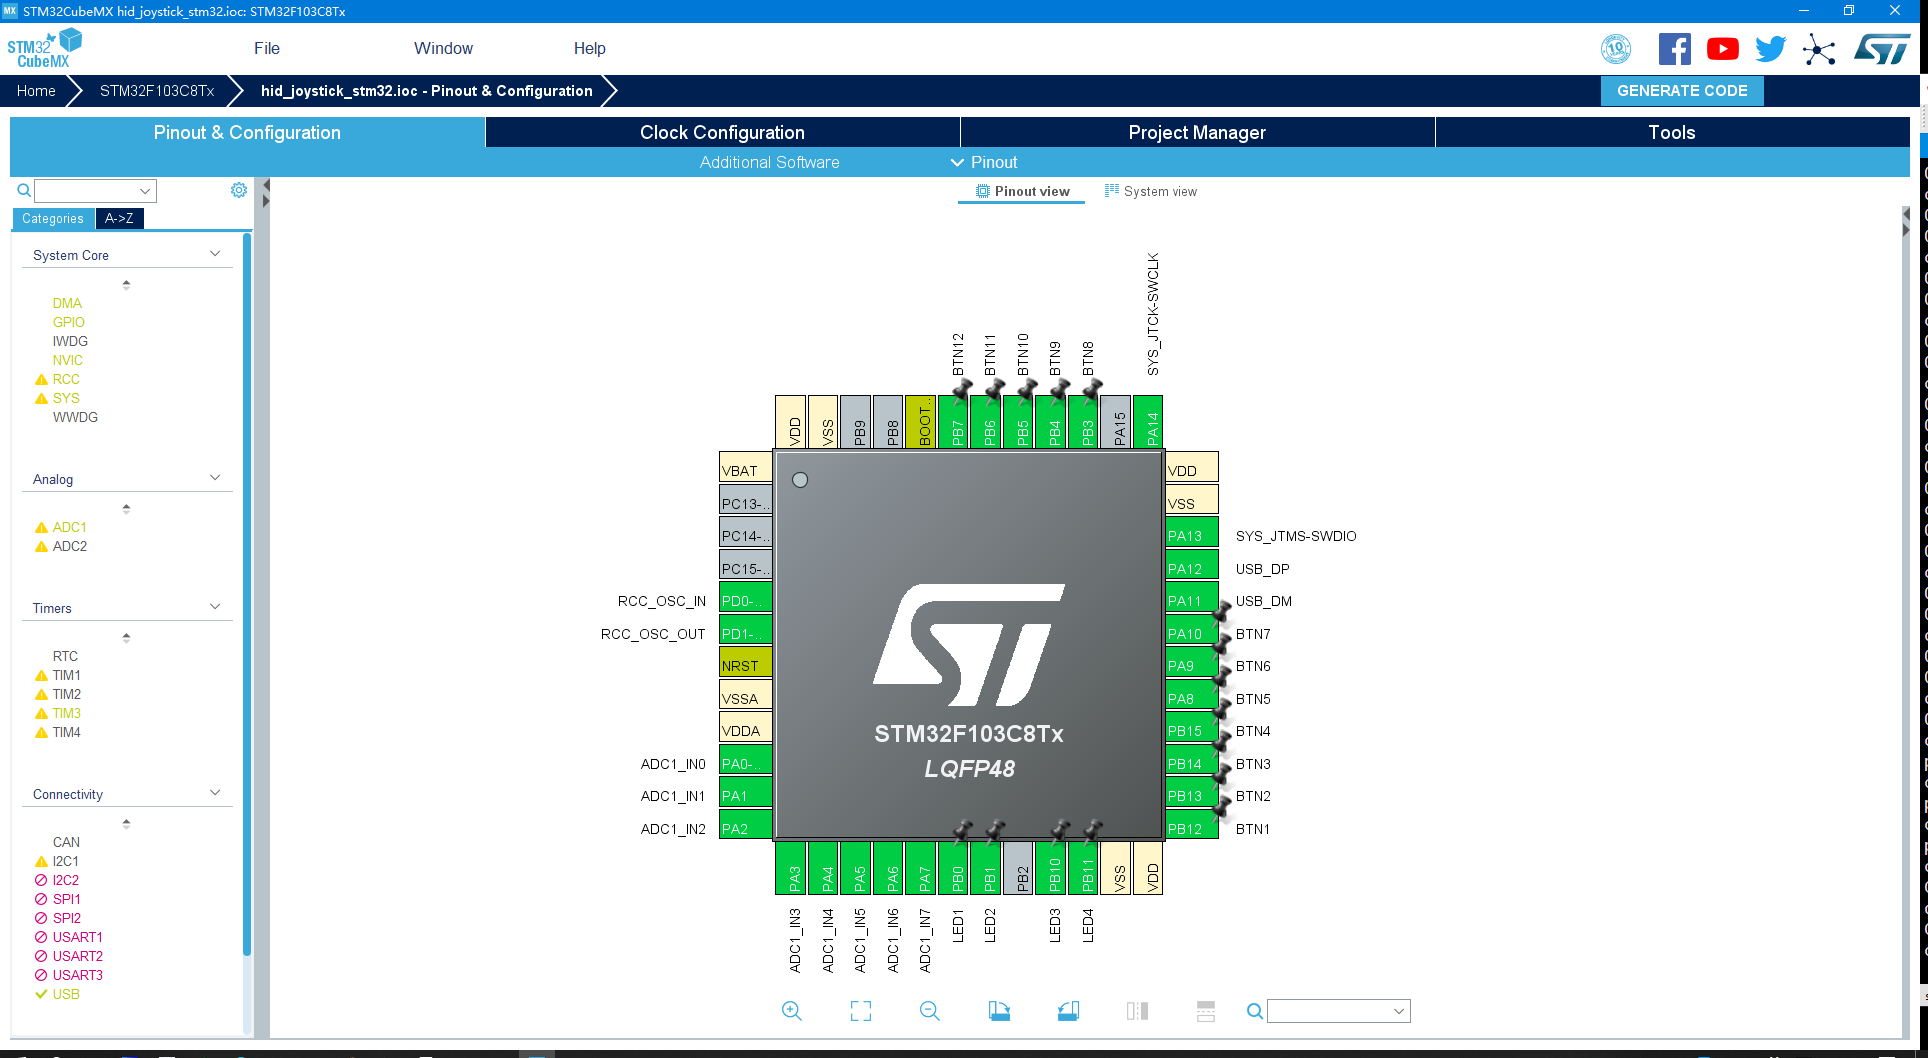Viewport: 1928px width, 1058px height.
Task: Select ADC1 under Analog
Action: pyautogui.click(x=69, y=527)
